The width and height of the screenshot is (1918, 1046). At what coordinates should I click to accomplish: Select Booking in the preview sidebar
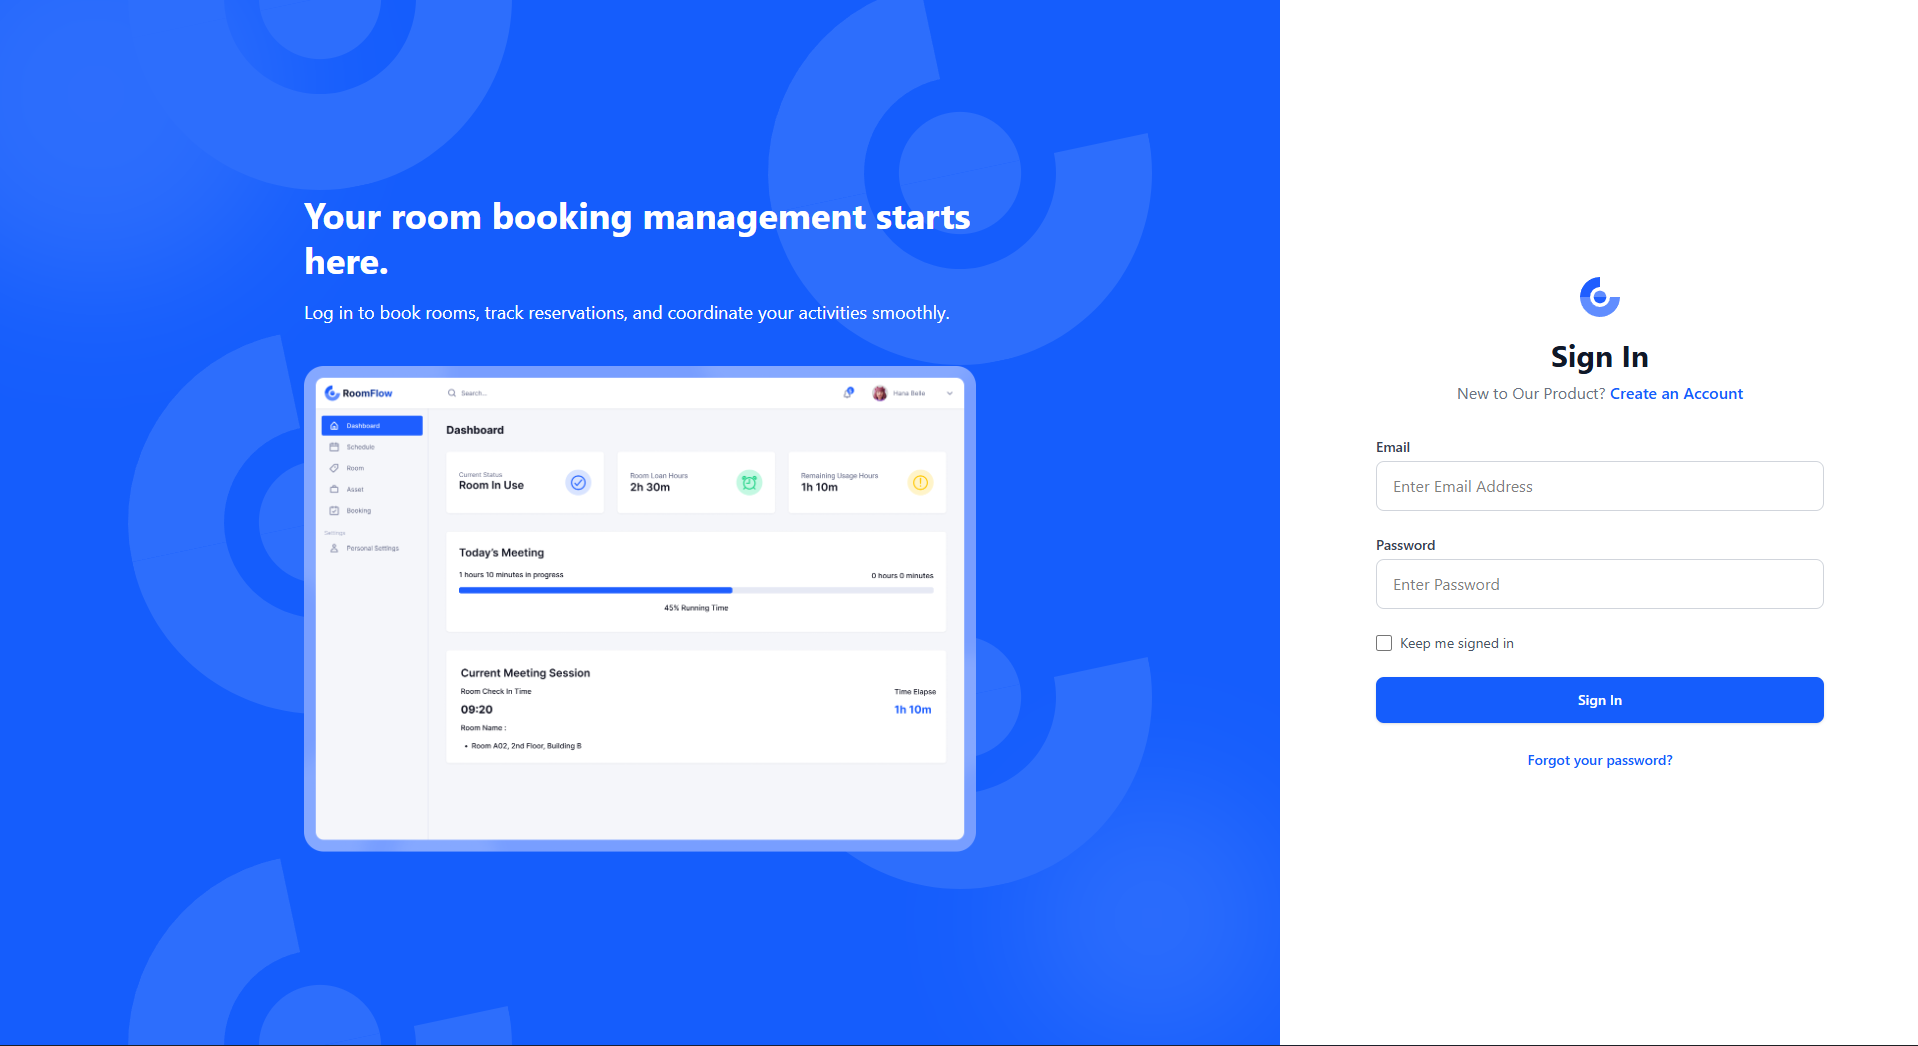[x=358, y=511]
